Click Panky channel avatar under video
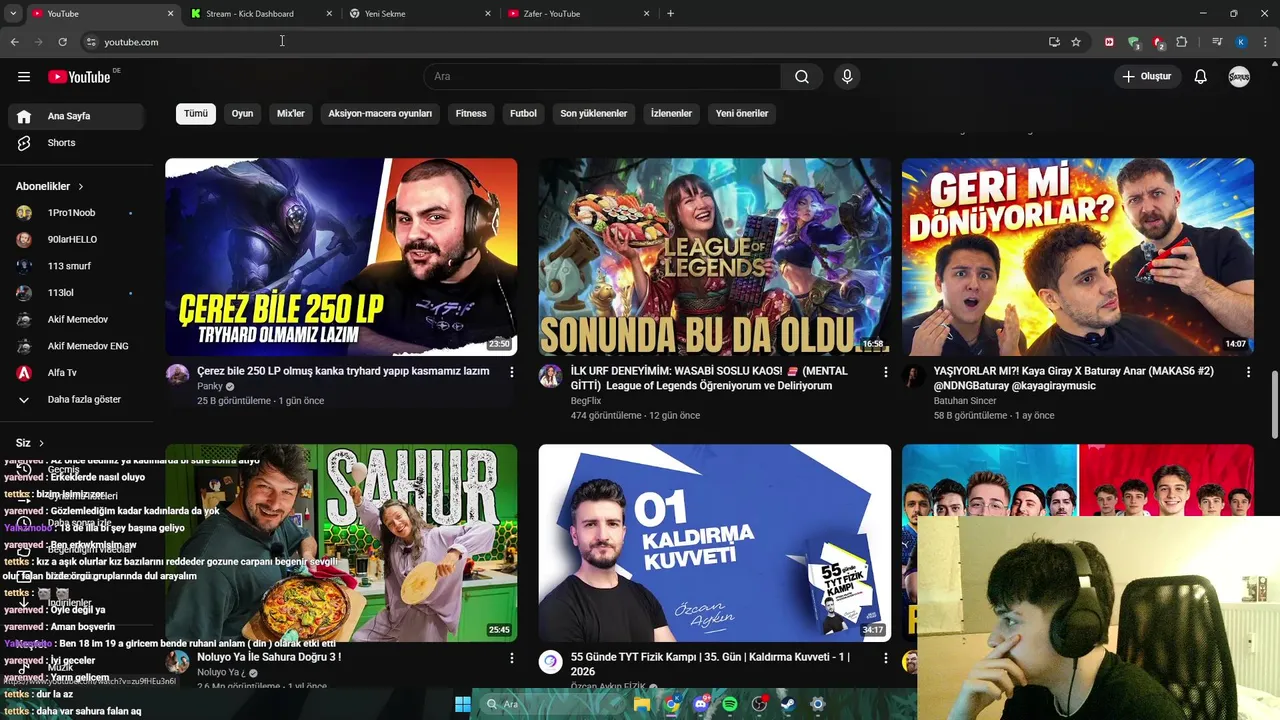1280x720 pixels. [178, 375]
